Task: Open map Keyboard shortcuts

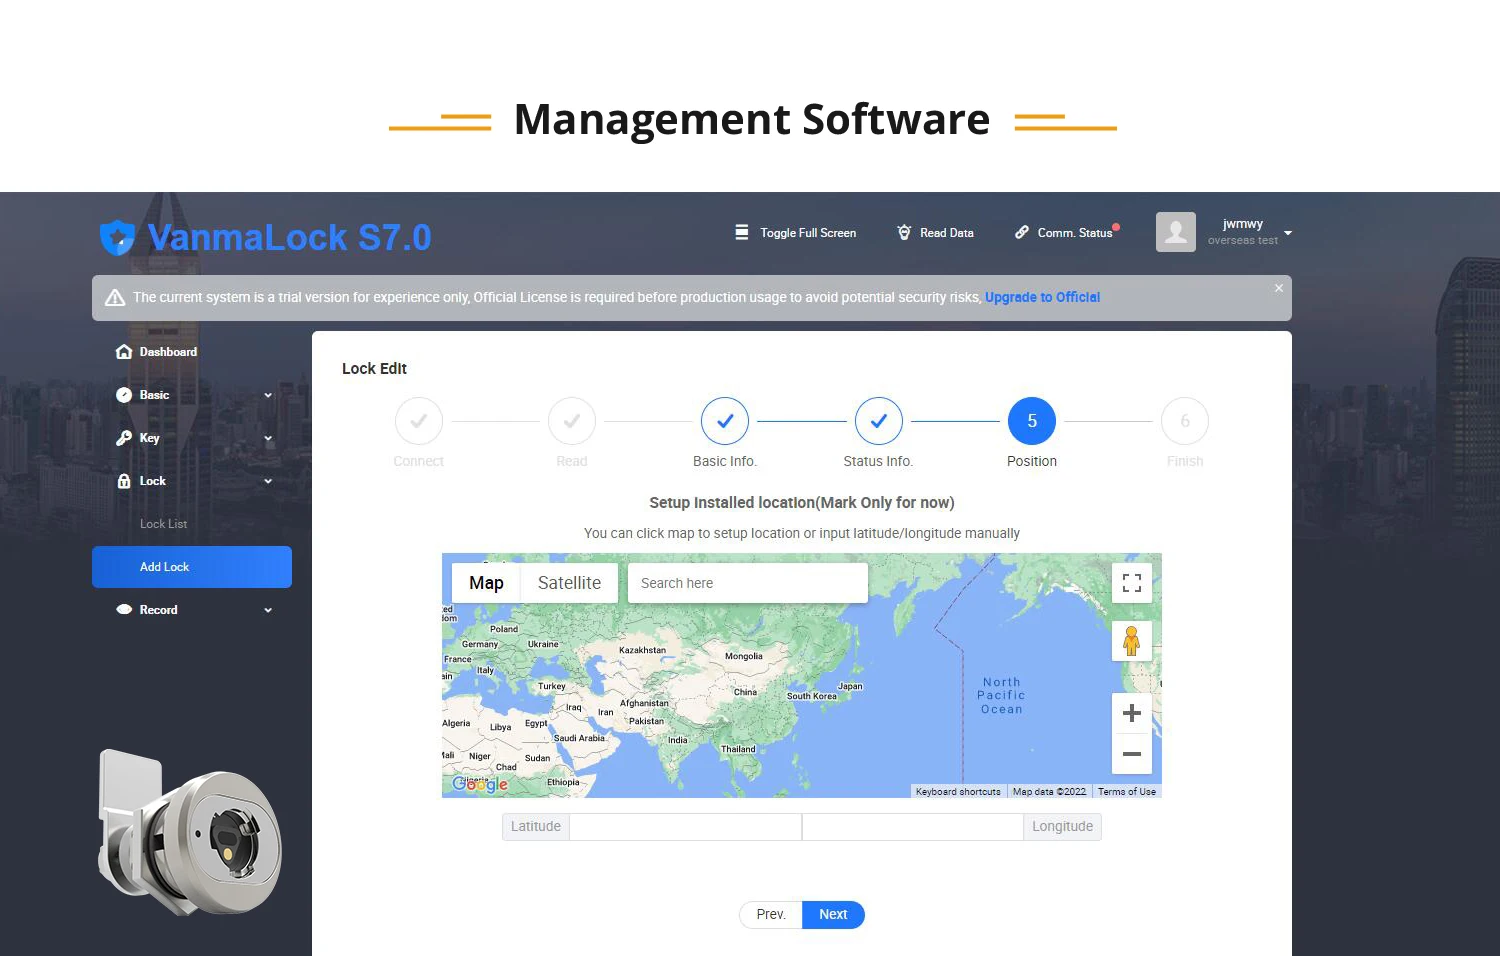Action: 958,791
